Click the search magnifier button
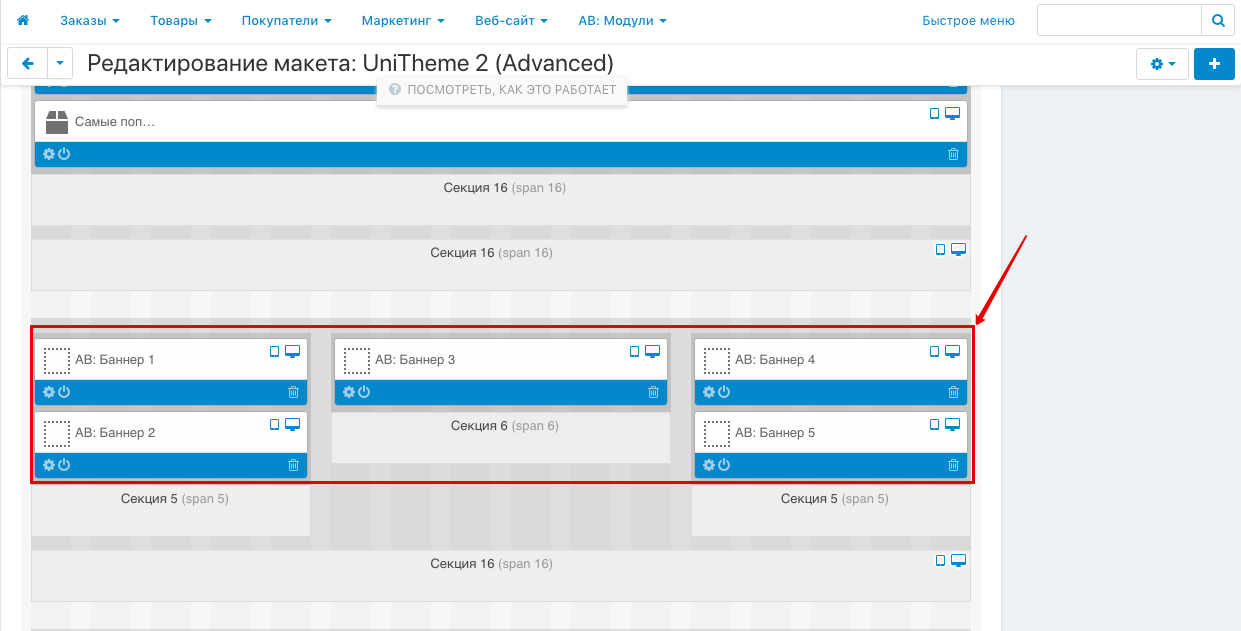 pos(1217,20)
